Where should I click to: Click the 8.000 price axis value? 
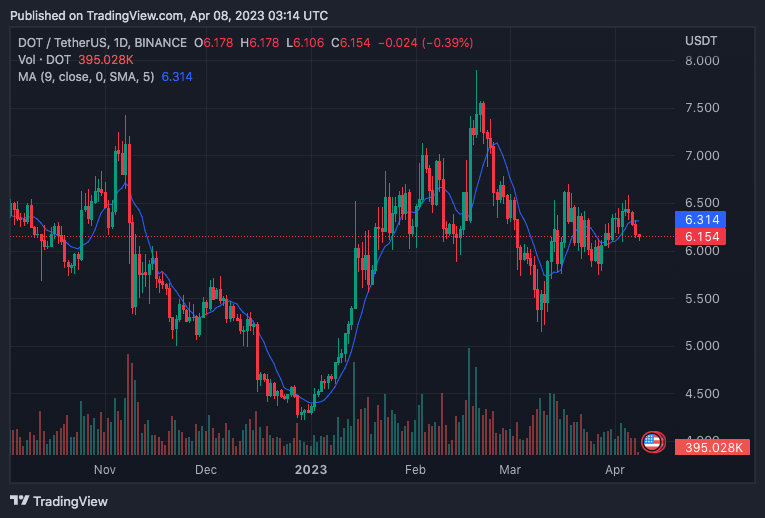pyautogui.click(x=702, y=60)
